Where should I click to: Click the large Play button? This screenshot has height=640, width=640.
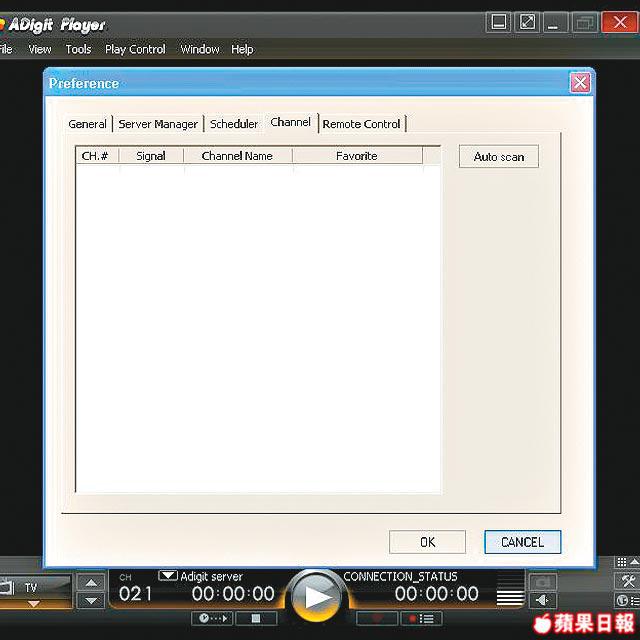pyautogui.click(x=316, y=597)
